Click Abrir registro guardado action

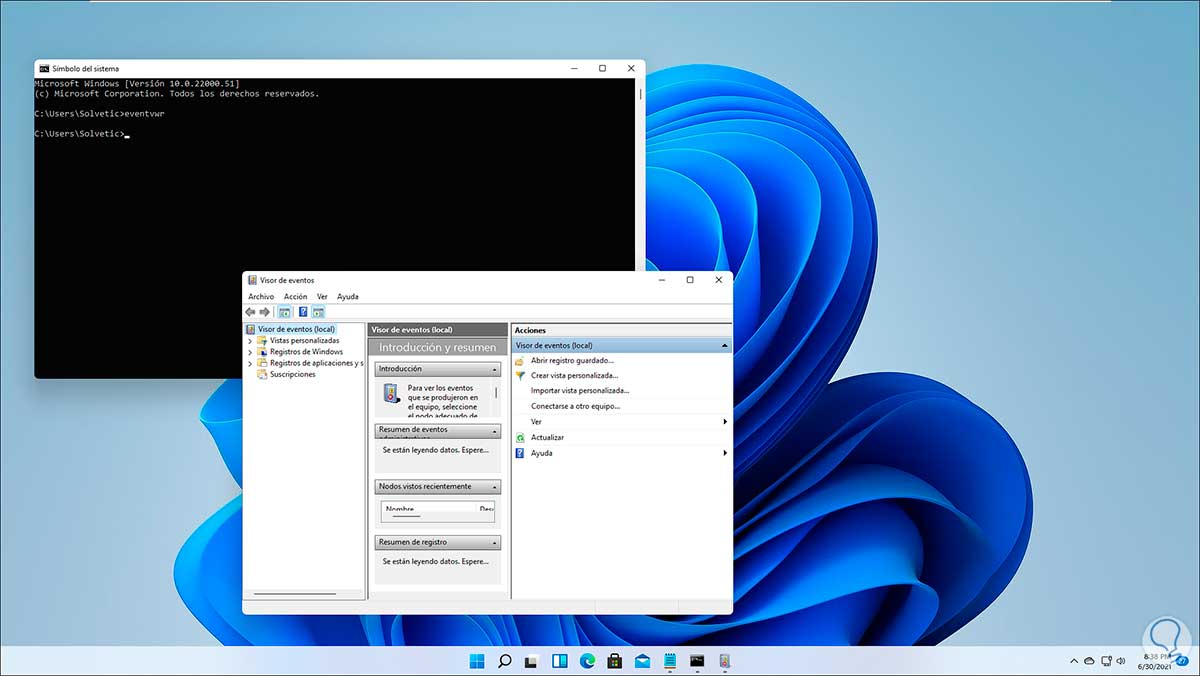pos(572,360)
